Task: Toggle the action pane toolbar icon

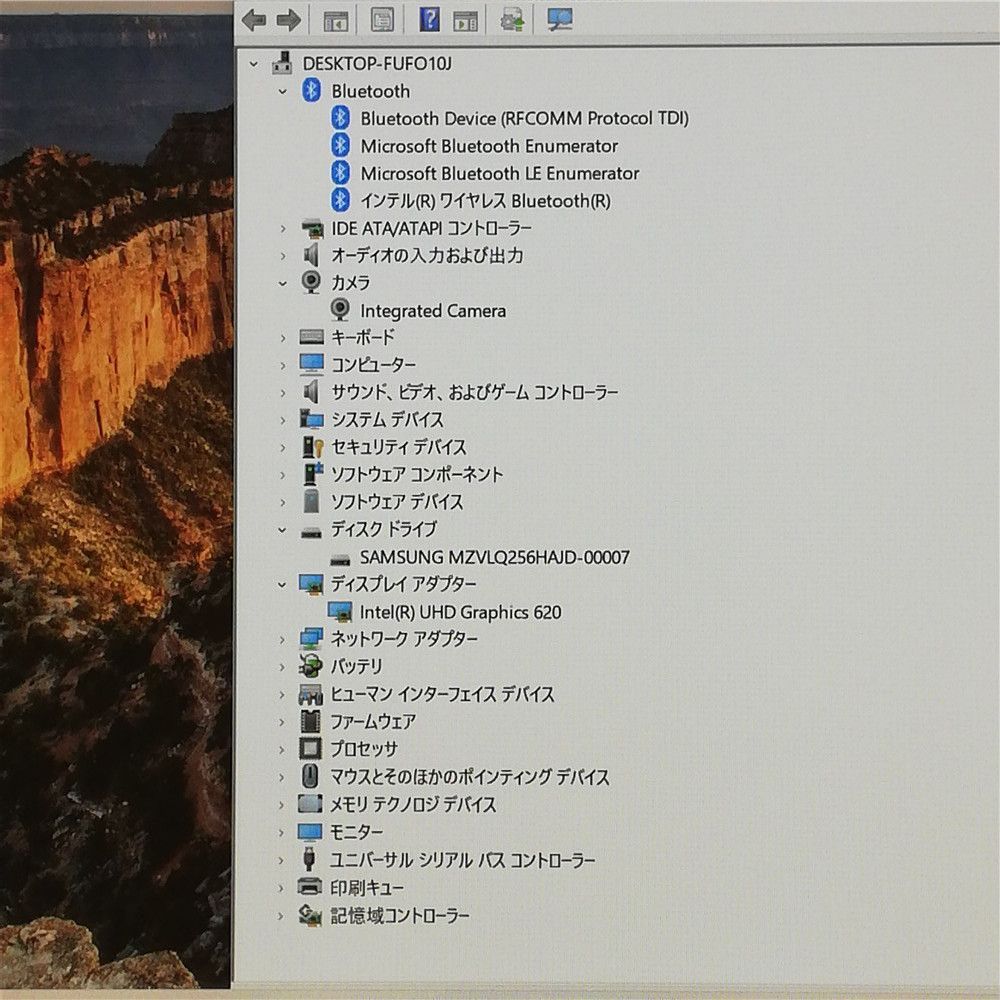Action: (465, 20)
